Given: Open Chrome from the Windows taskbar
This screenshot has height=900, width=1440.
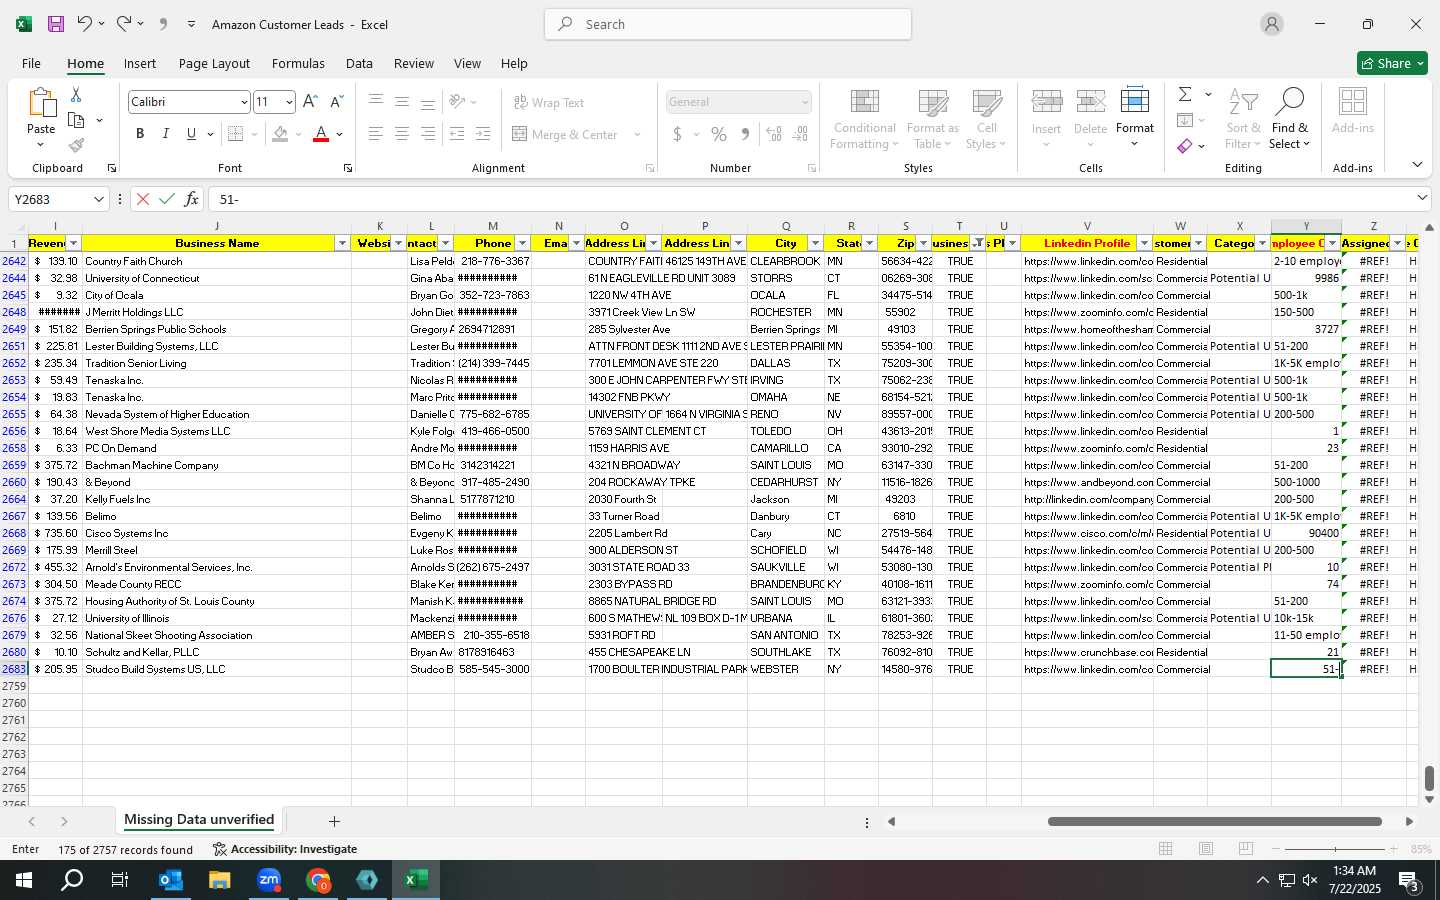Looking at the screenshot, I should point(318,880).
